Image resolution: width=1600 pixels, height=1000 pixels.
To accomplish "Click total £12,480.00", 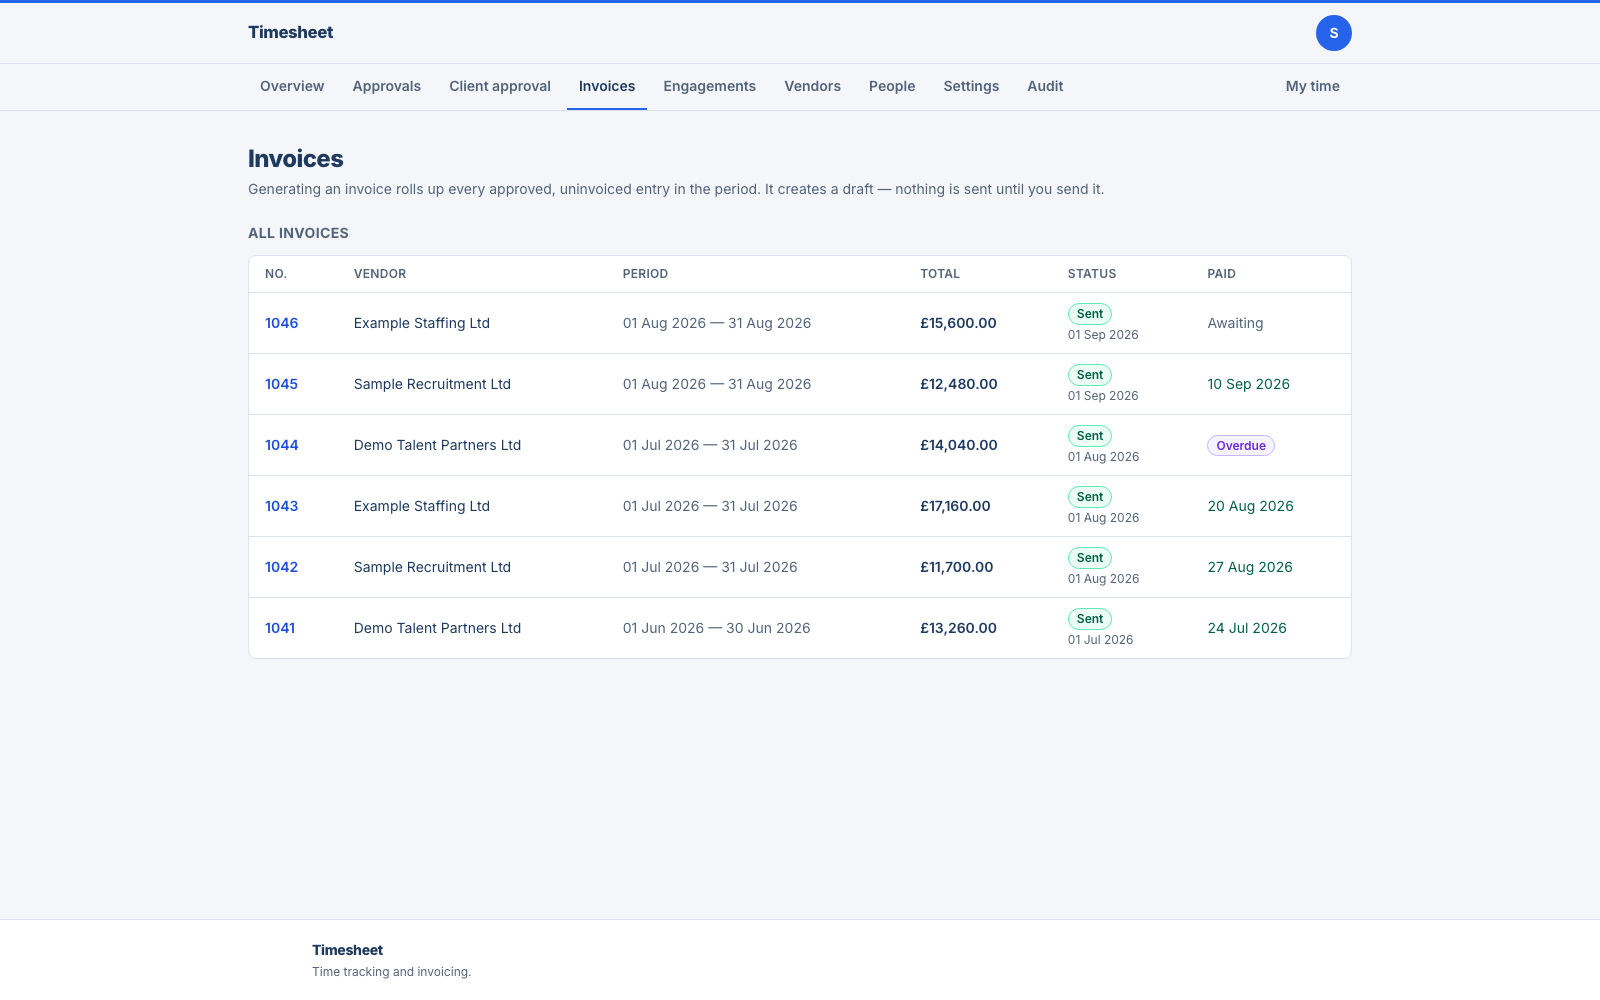I will click(x=958, y=384).
